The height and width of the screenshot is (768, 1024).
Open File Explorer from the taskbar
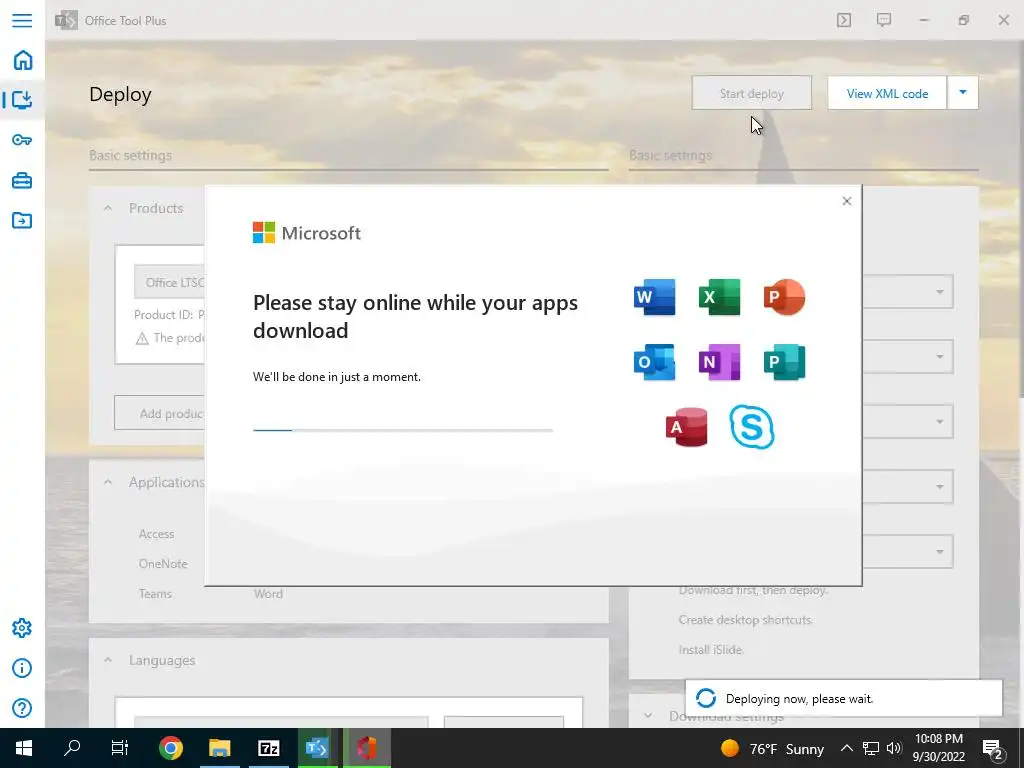click(219, 748)
